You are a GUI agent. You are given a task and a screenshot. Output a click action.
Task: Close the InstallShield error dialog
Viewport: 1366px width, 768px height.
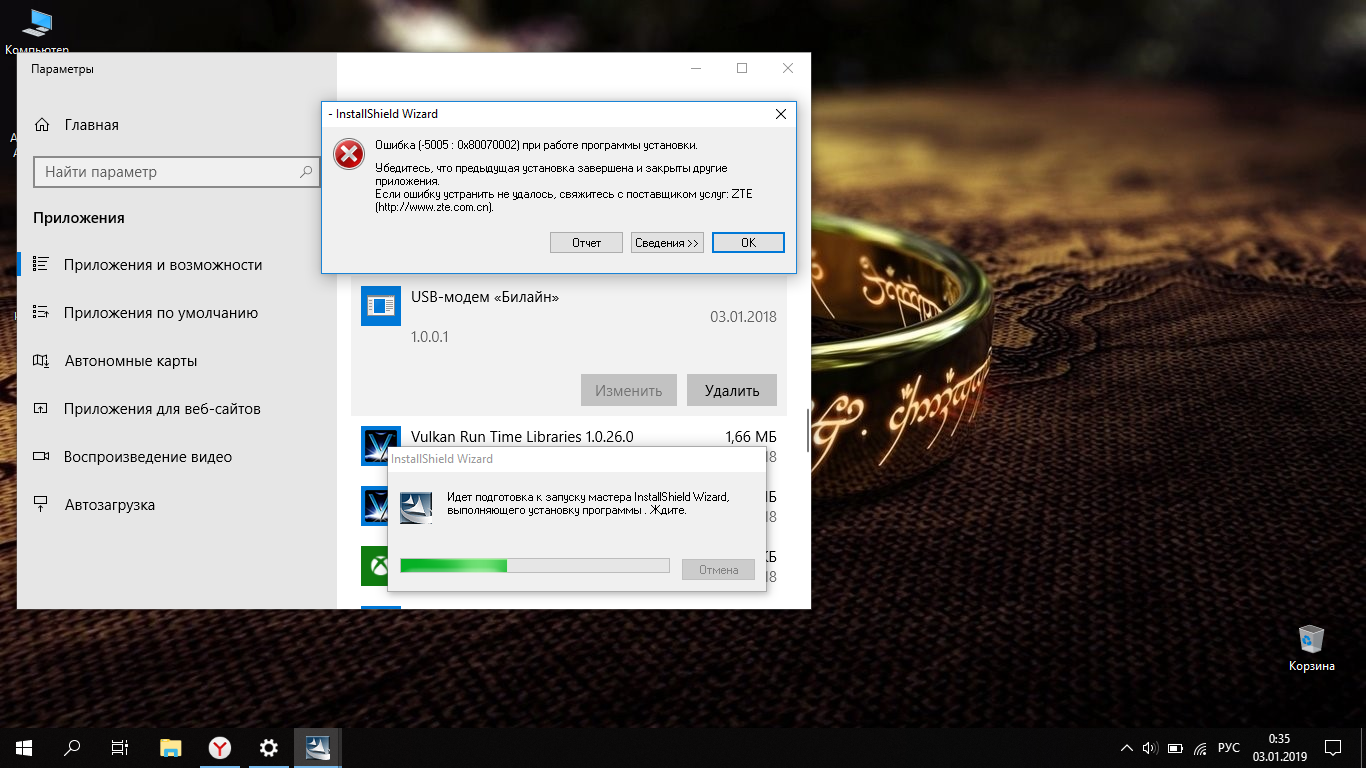(781, 114)
